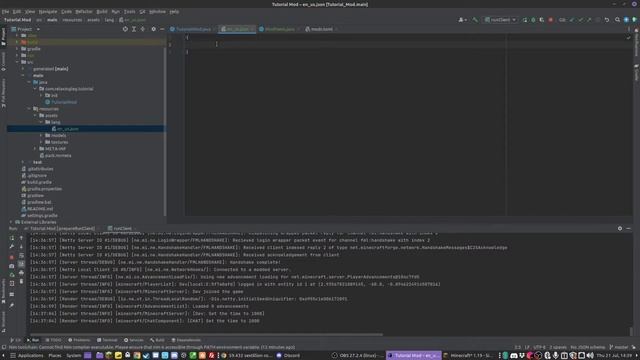
Task: Click master git branch in status bar
Action: tap(618, 347)
